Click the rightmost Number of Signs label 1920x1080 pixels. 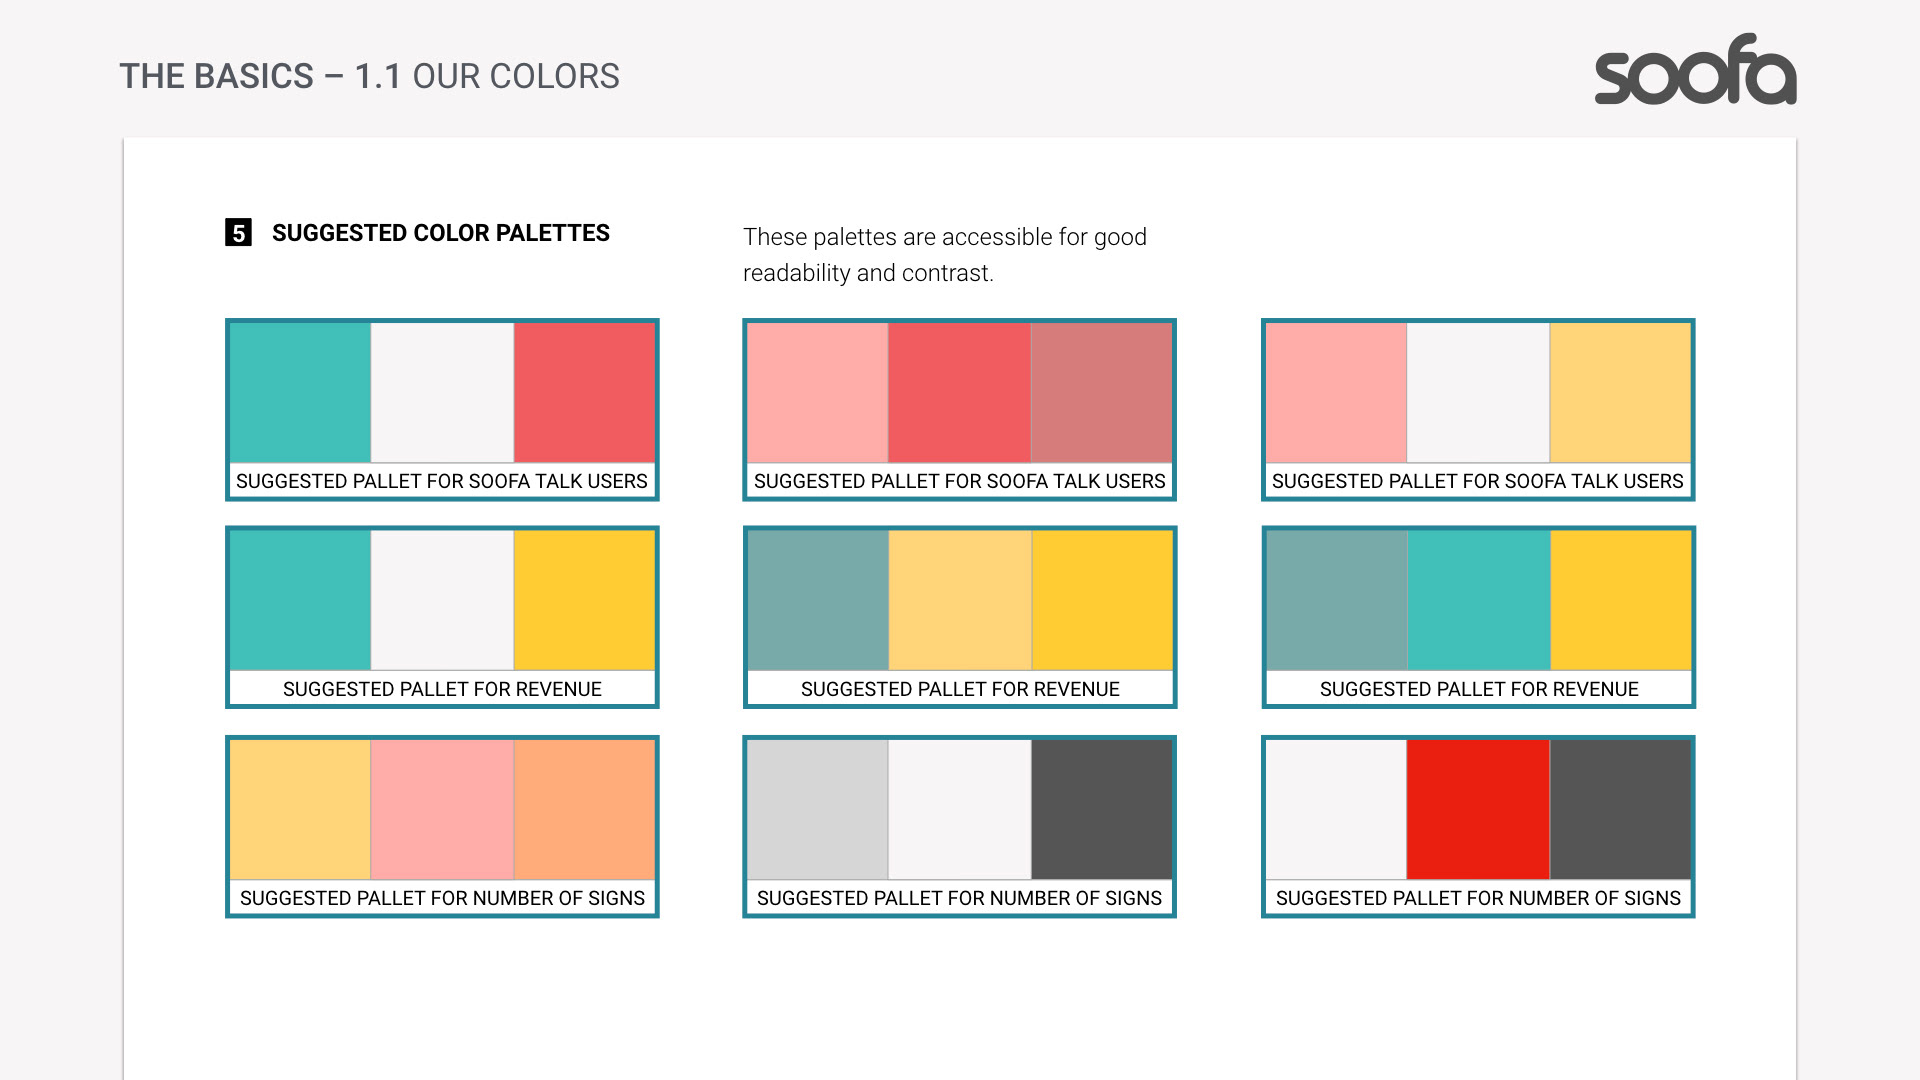[x=1477, y=898]
